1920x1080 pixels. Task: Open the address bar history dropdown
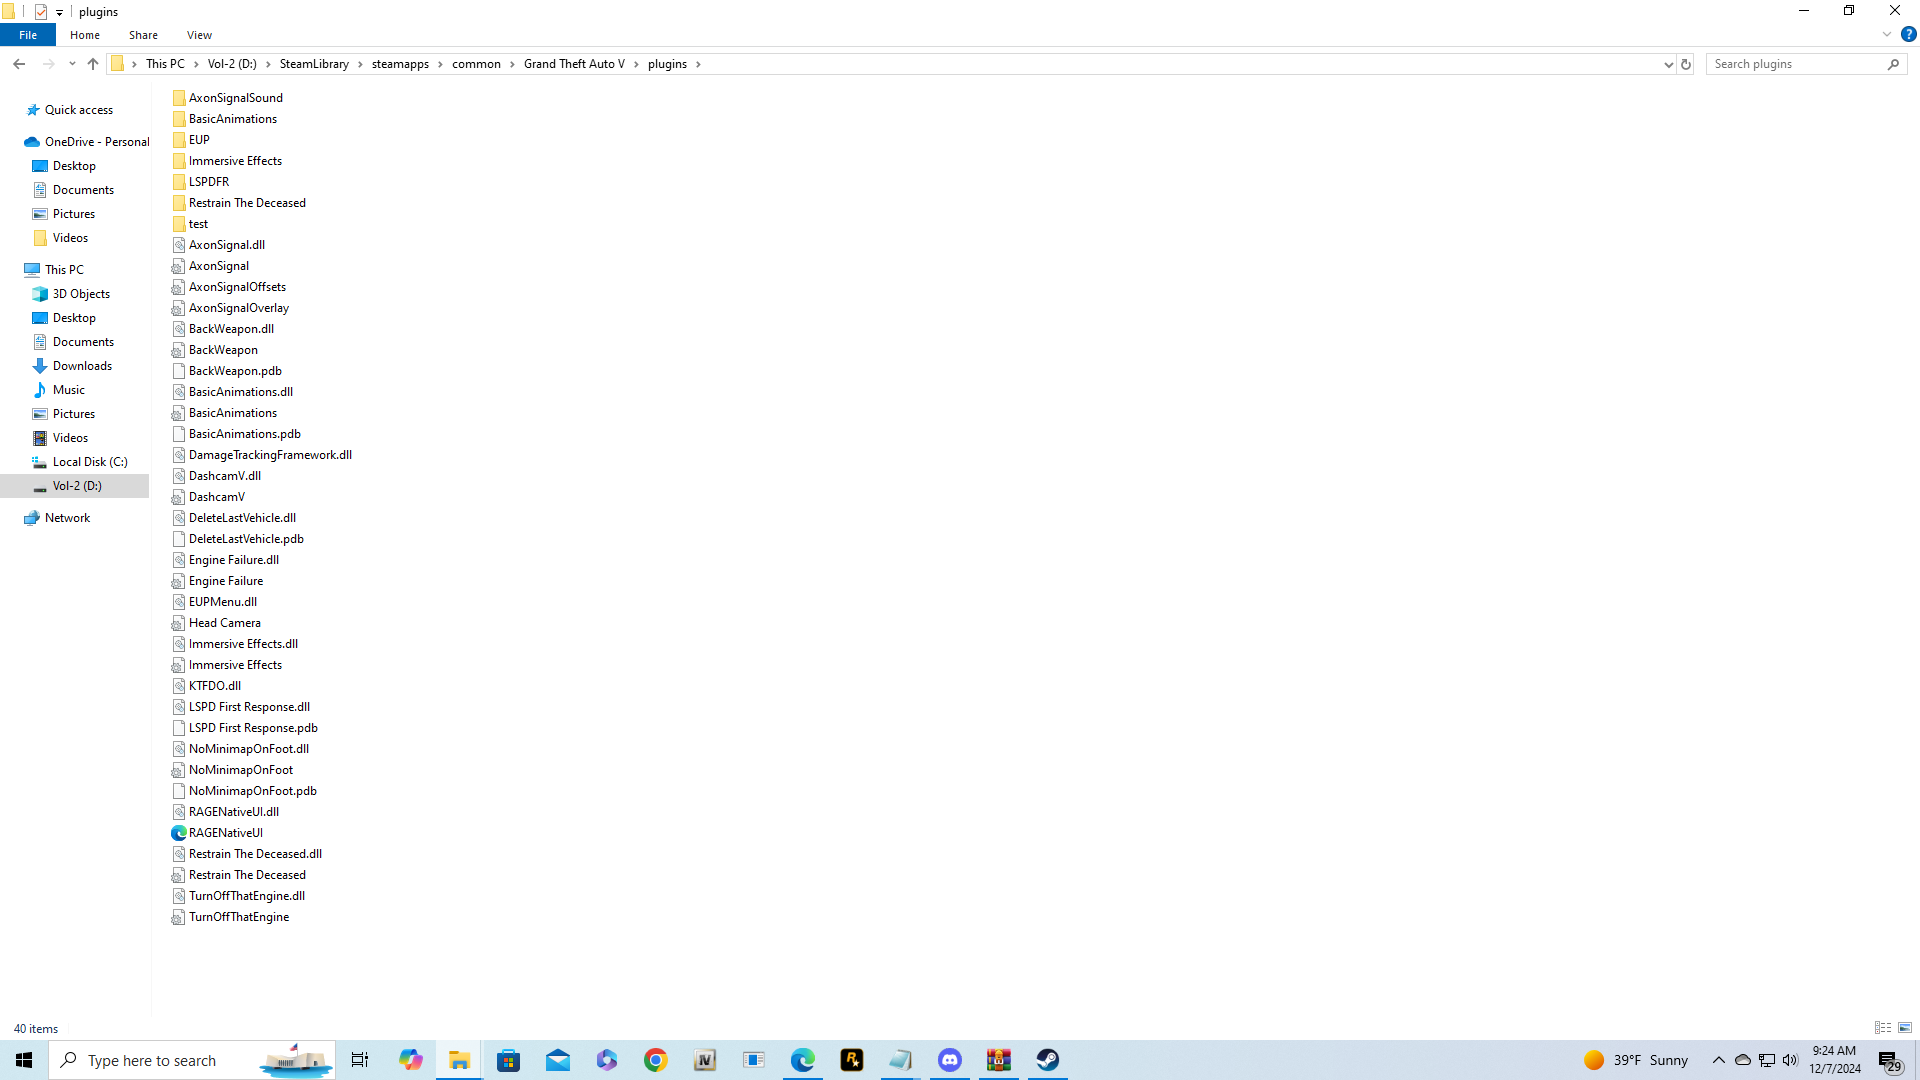coord(1668,64)
